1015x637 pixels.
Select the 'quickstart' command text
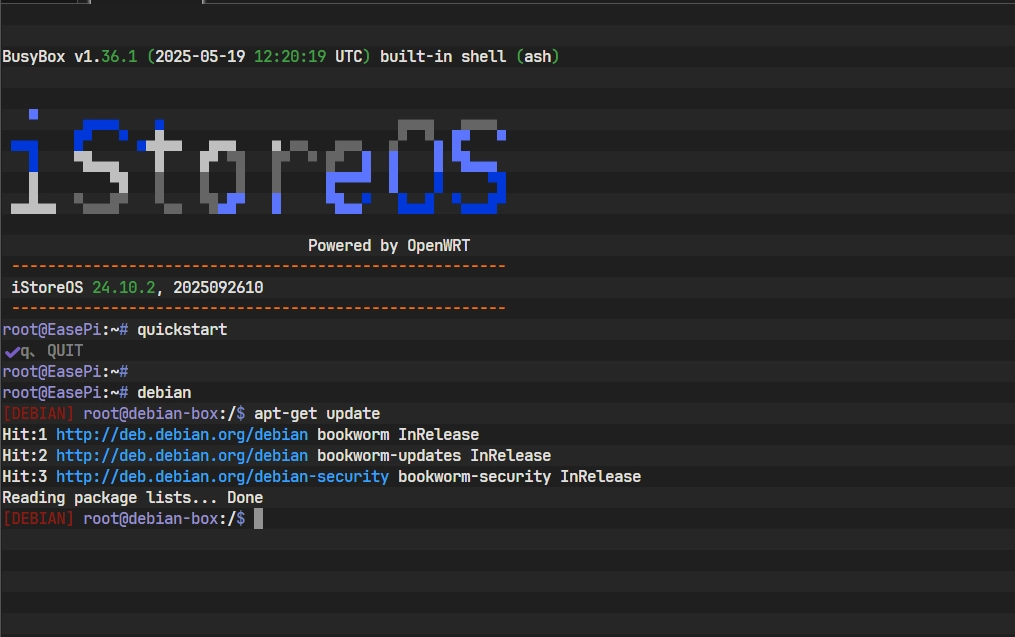(x=182, y=330)
